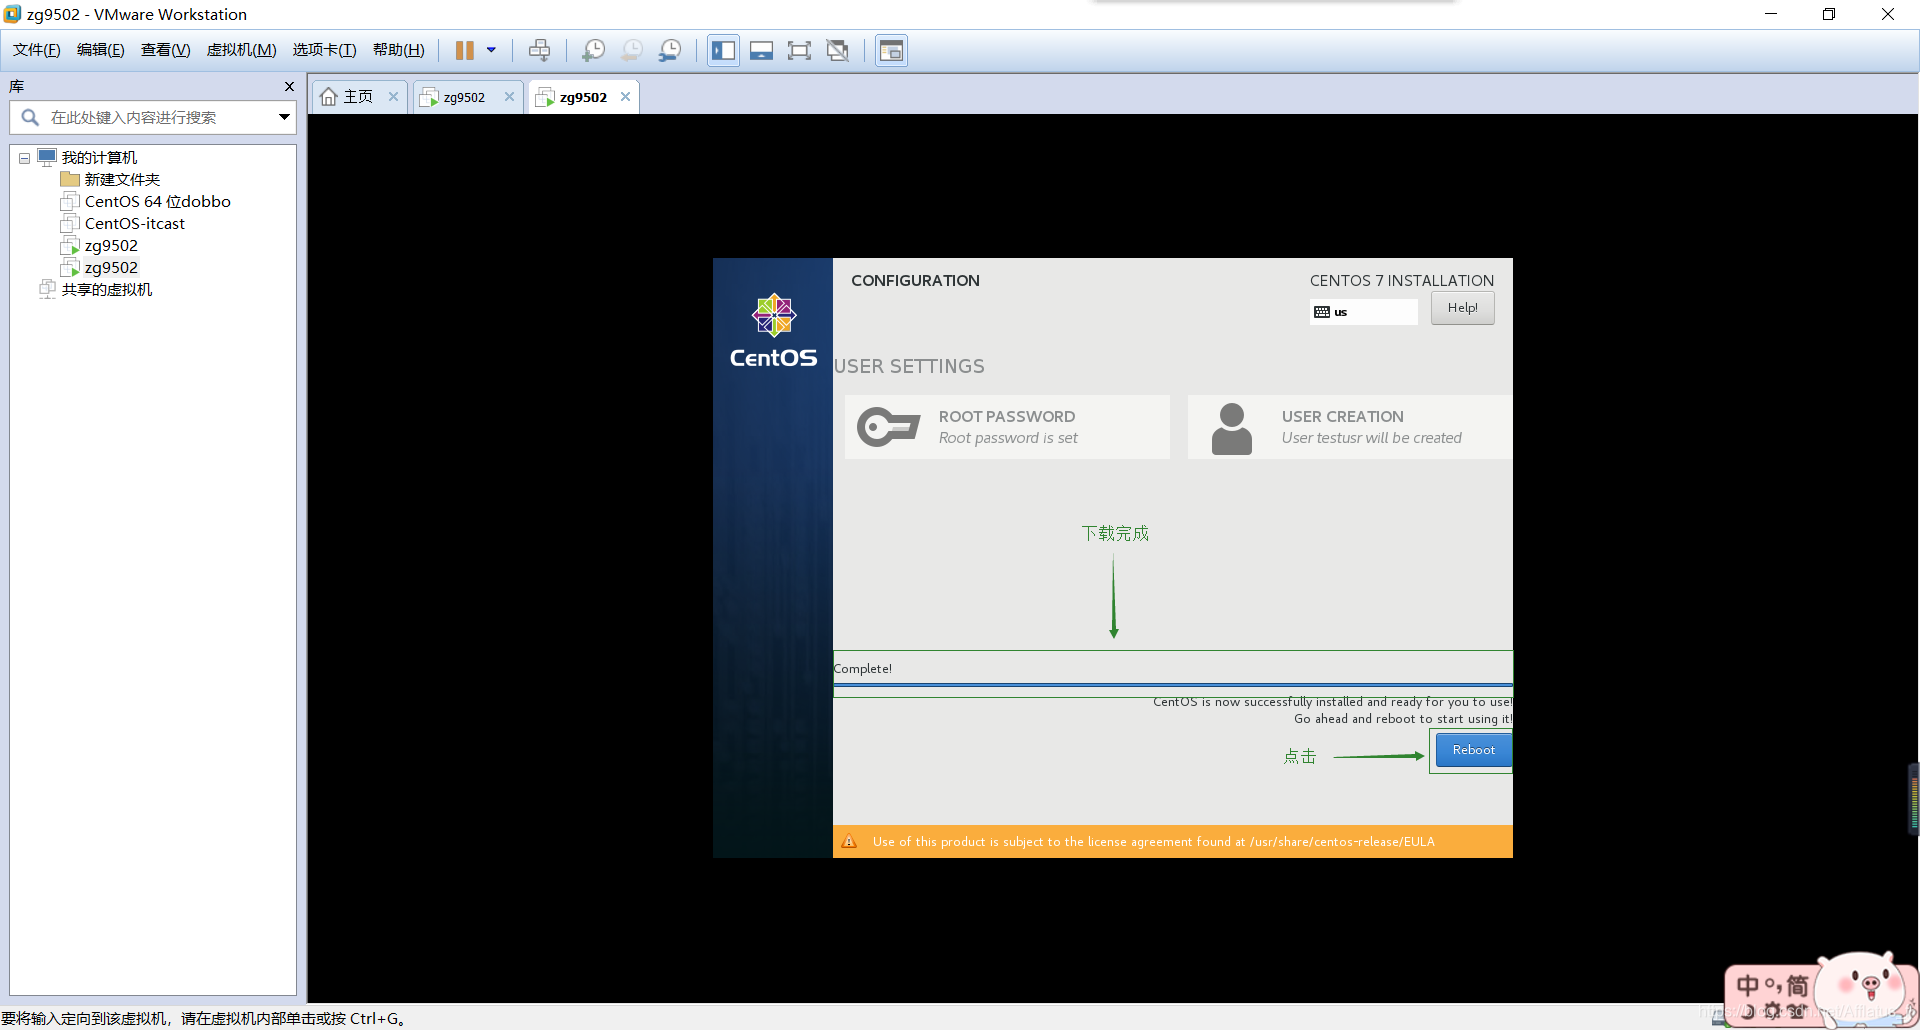Click the VMware Workstation title bar icon
Image resolution: width=1920 pixels, height=1030 pixels.
pyautogui.click(x=12, y=14)
